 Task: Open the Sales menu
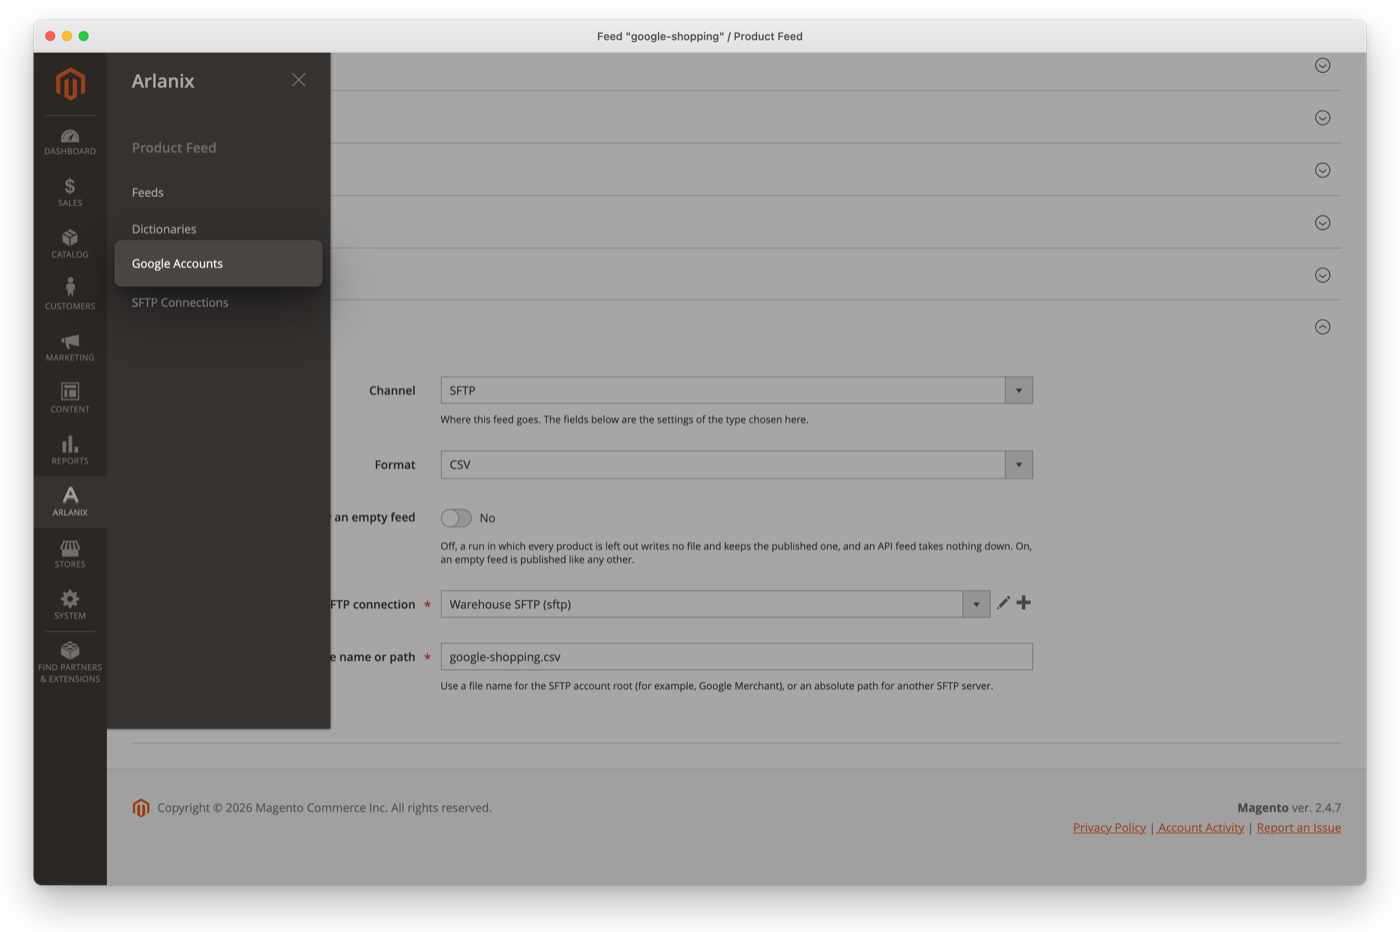[x=70, y=193]
